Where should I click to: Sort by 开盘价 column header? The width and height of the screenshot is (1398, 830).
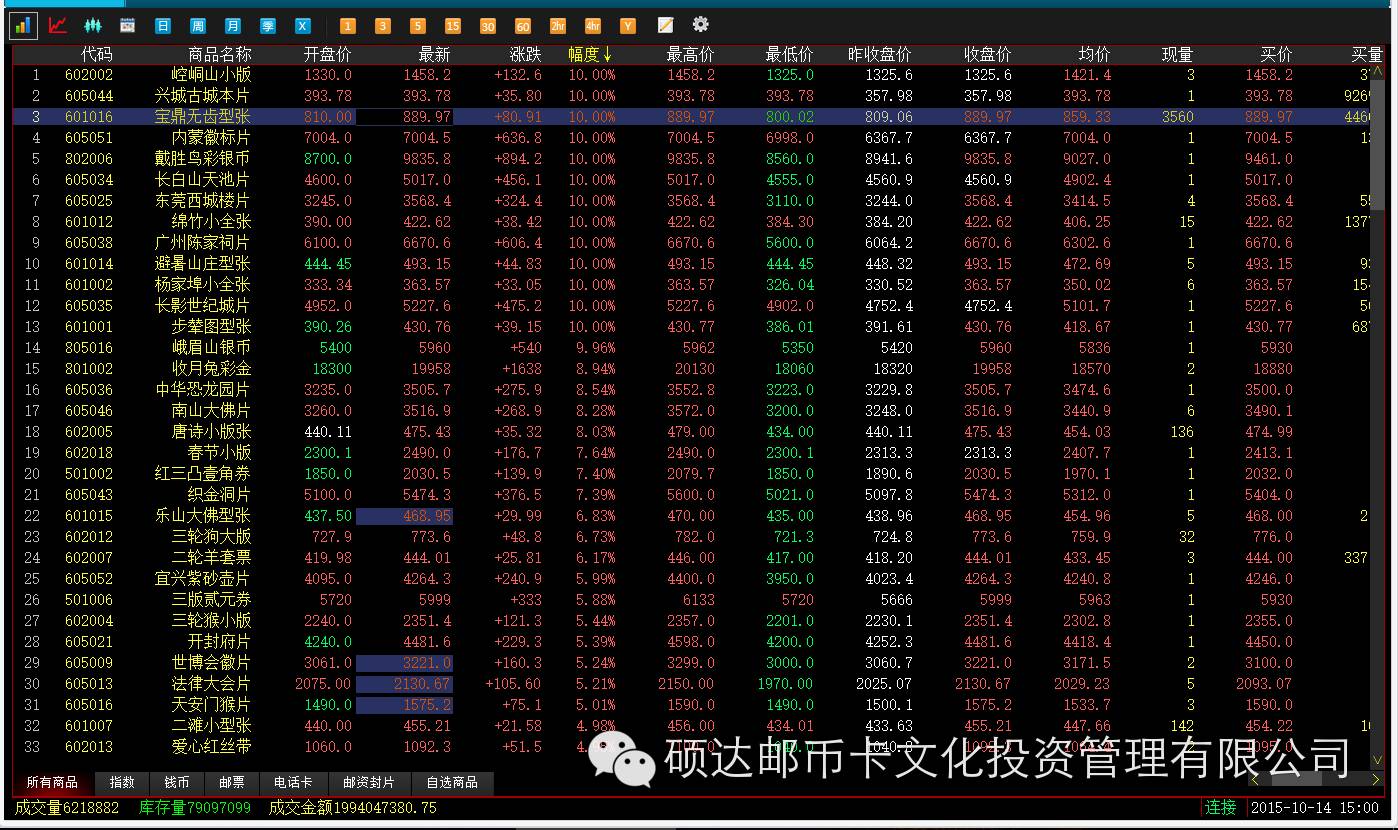[327, 54]
